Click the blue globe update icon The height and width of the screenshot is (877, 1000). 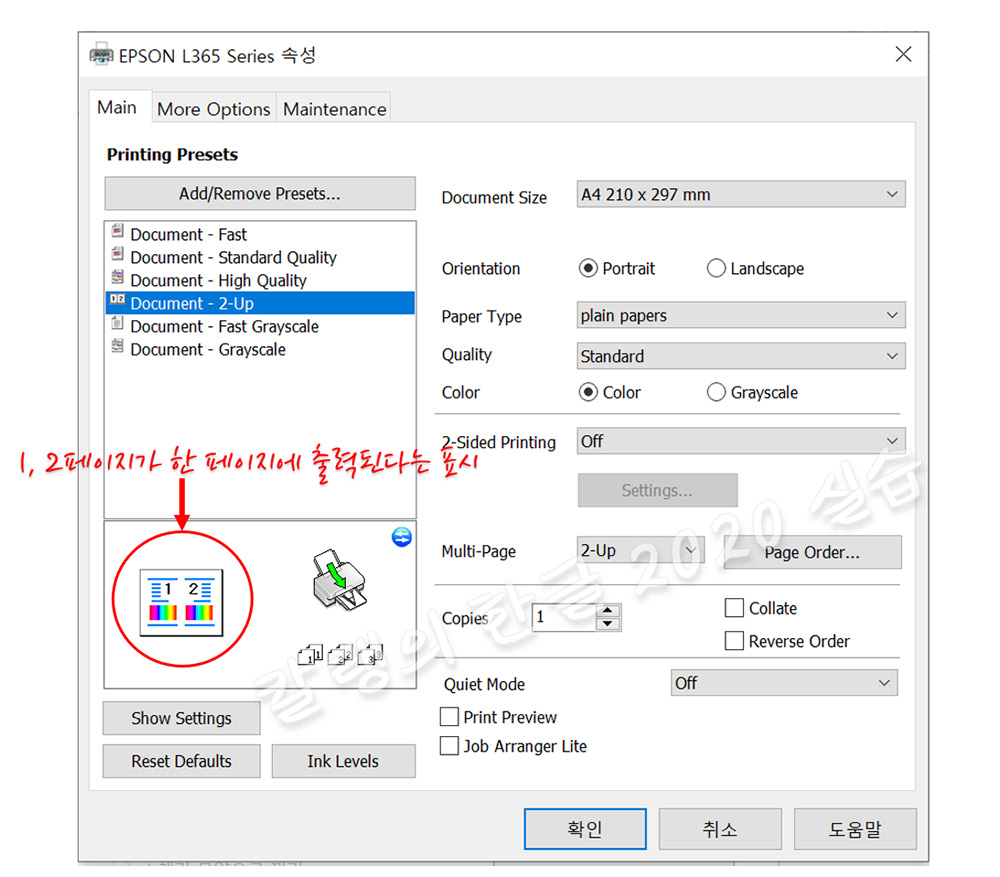[402, 537]
